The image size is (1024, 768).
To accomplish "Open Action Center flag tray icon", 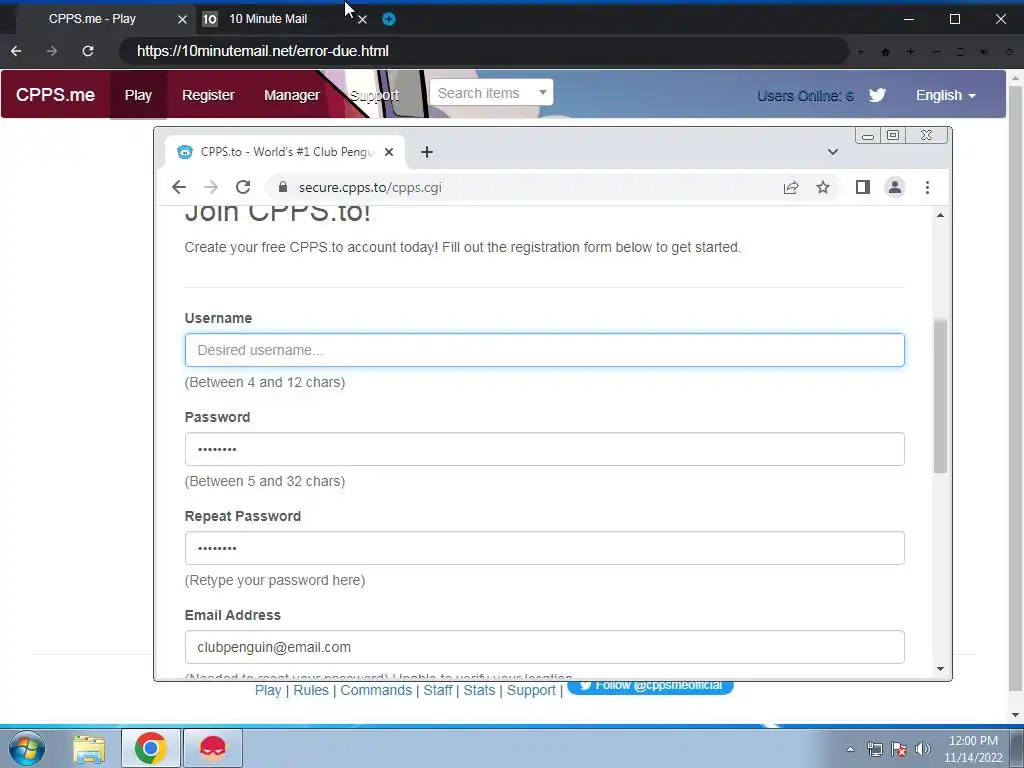I will pos(899,749).
